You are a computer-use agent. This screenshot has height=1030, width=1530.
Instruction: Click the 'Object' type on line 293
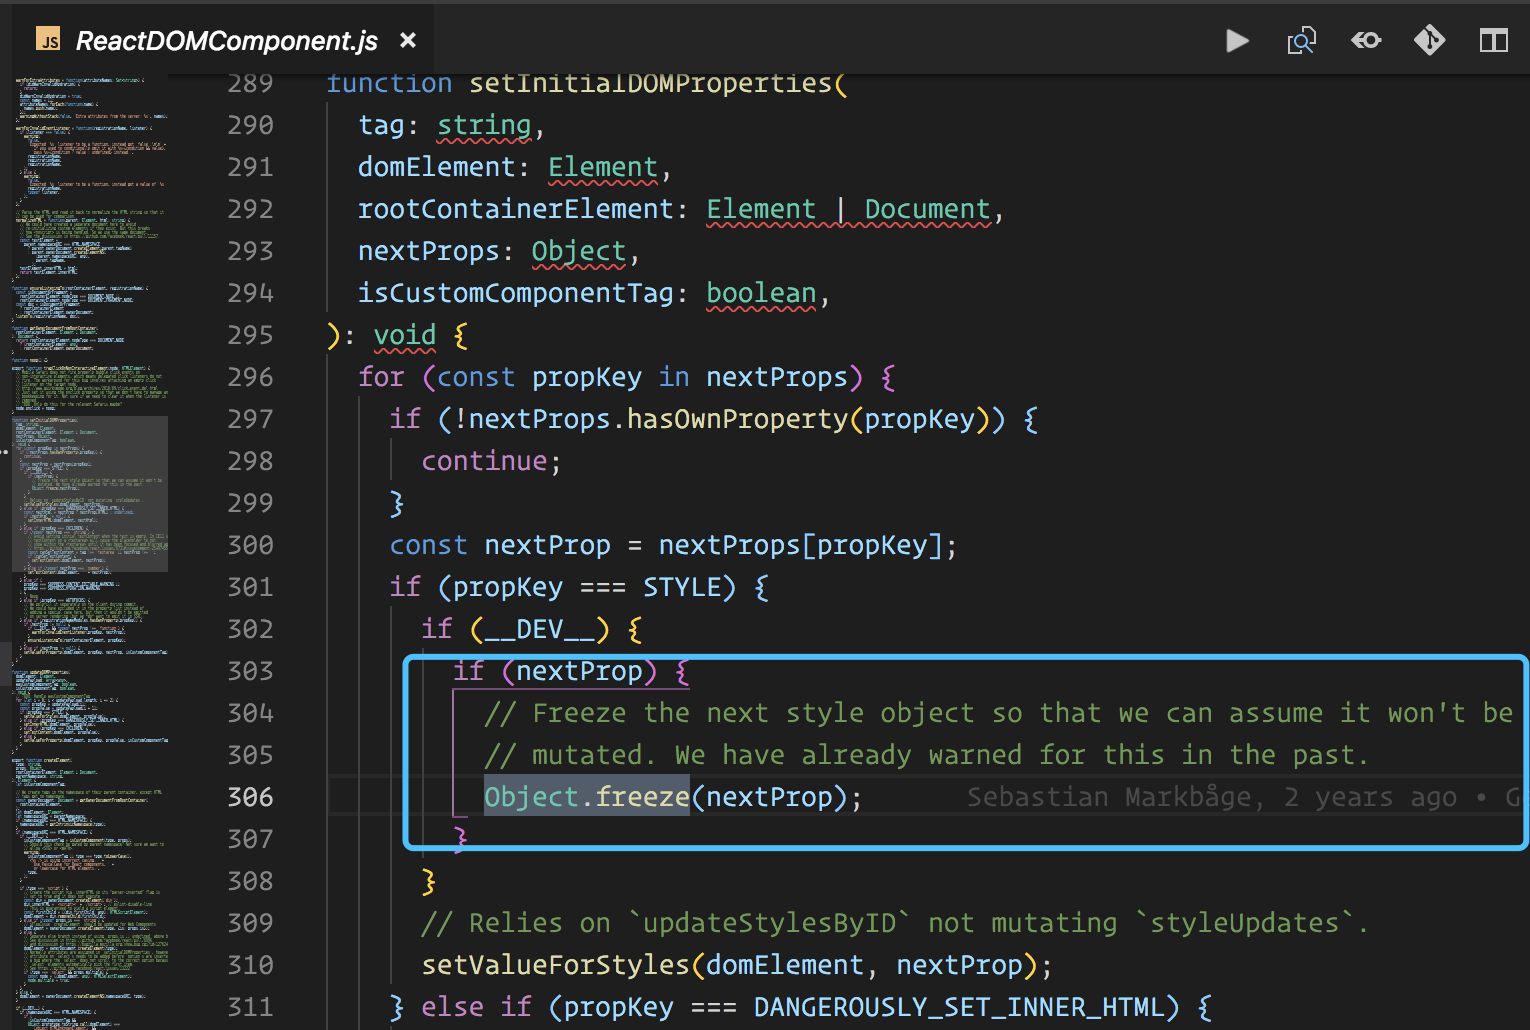pyautogui.click(x=579, y=251)
